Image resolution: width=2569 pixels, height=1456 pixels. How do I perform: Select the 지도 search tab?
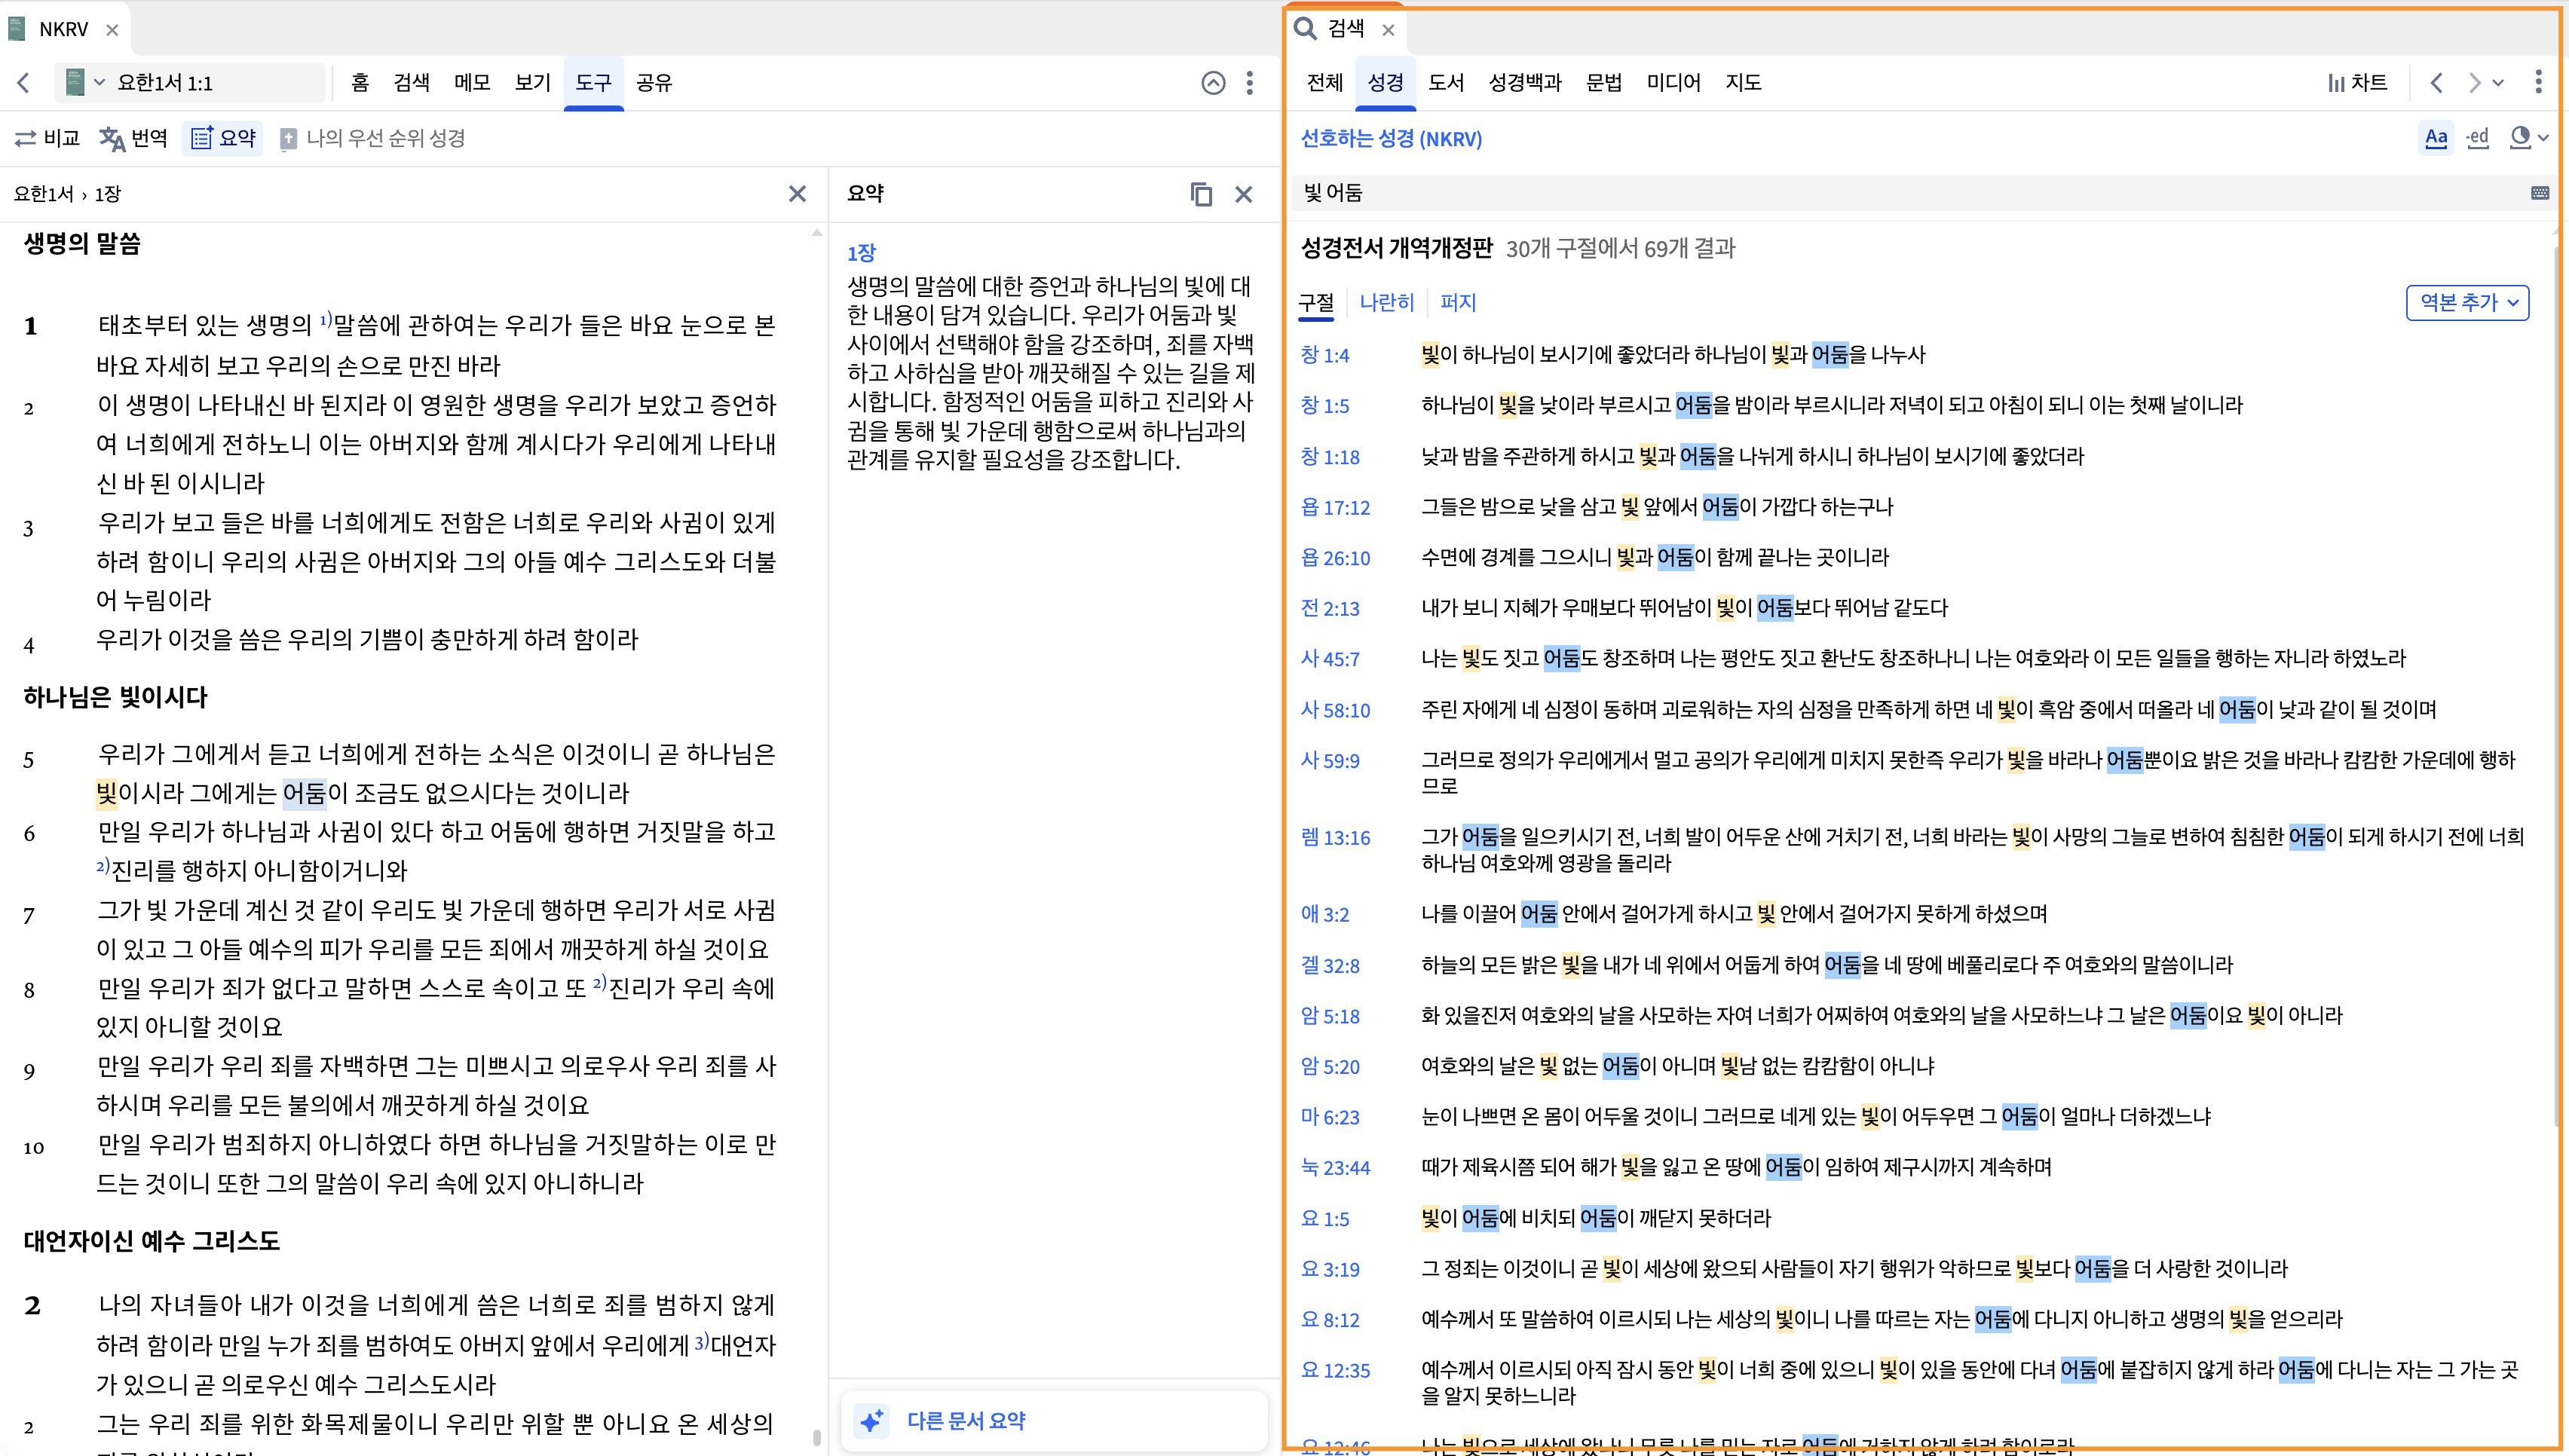(1743, 83)
